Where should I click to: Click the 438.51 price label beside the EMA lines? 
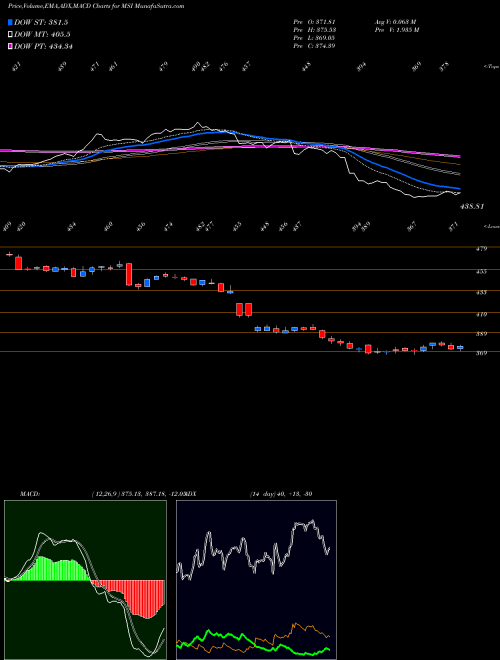point(472,207)
